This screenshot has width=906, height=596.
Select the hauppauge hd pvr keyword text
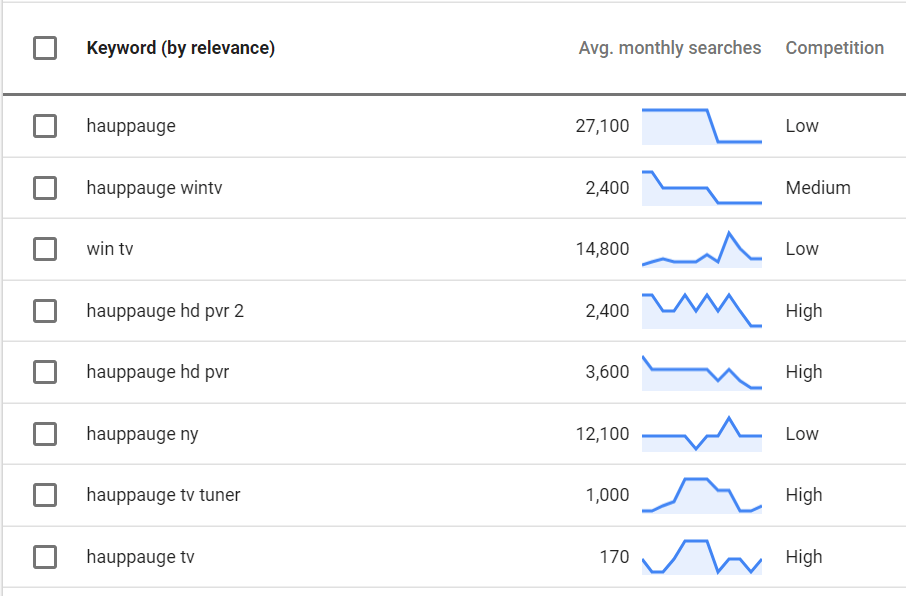coord(158,372)
